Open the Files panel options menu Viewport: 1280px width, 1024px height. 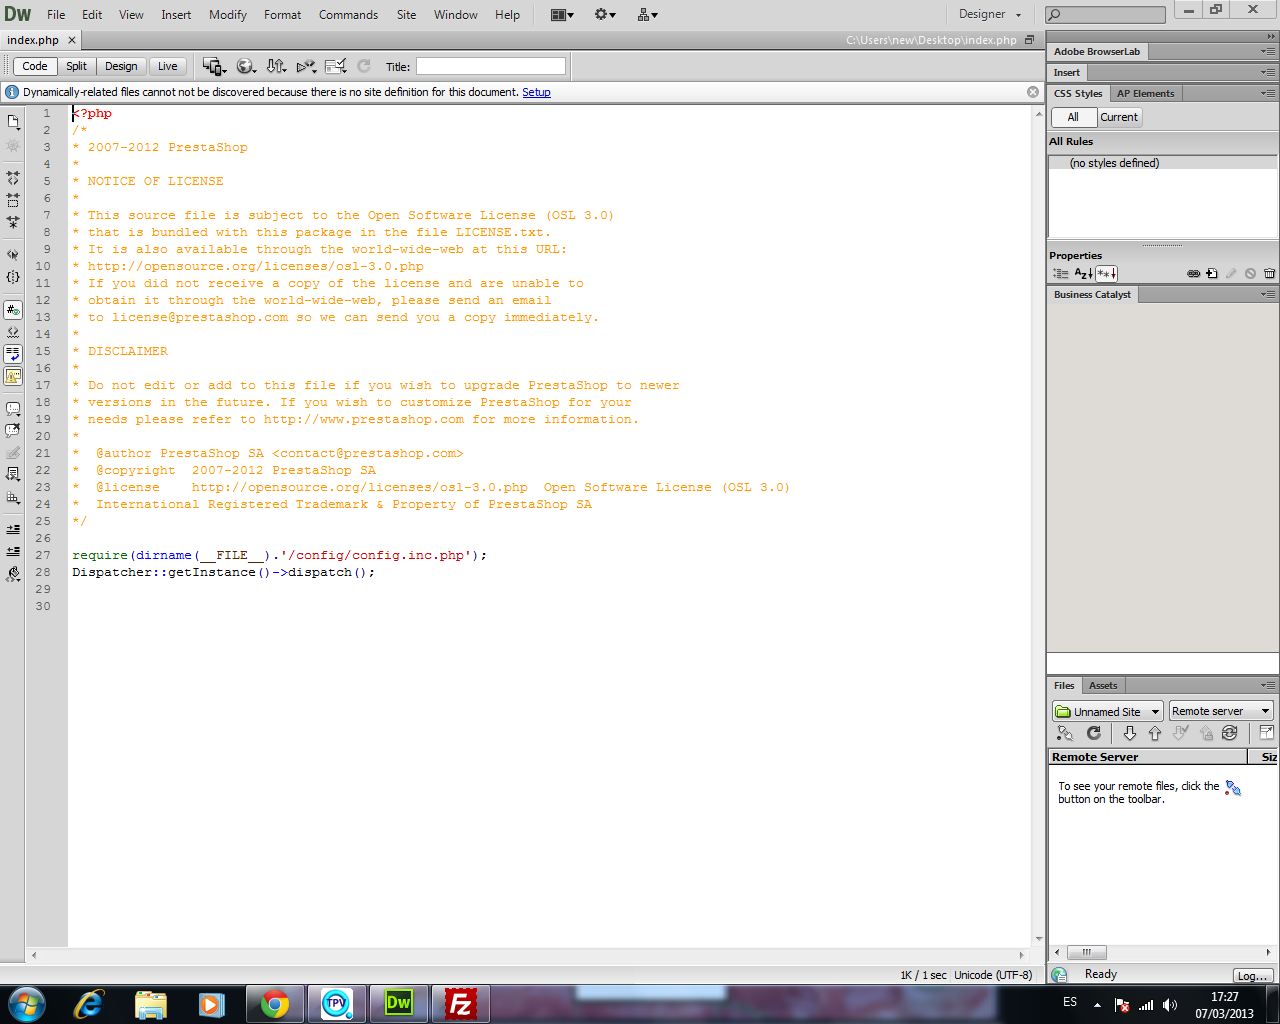point(1268,686)
